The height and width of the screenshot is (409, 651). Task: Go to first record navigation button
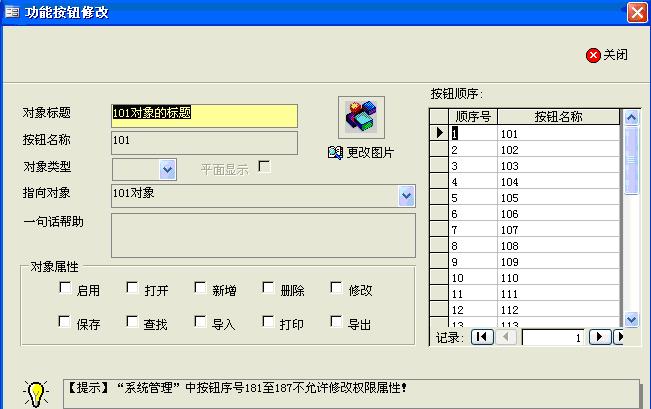pyautogui.click(x=481, y=338)
